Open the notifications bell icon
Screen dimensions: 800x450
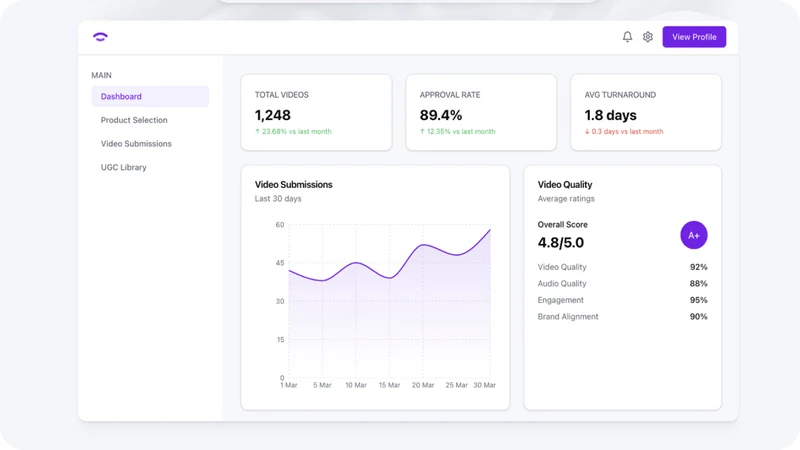(627, 37)
